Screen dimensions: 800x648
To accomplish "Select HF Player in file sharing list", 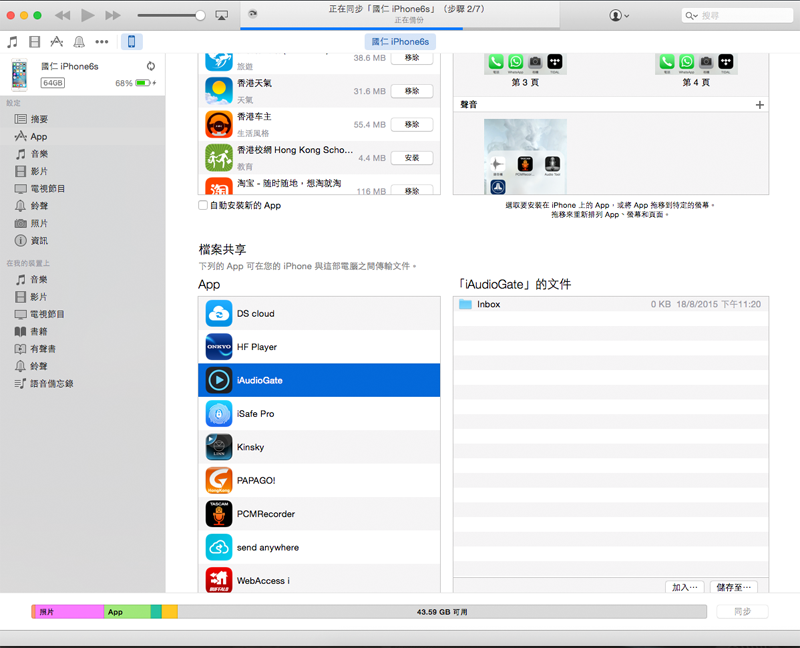I will point(319,347).
